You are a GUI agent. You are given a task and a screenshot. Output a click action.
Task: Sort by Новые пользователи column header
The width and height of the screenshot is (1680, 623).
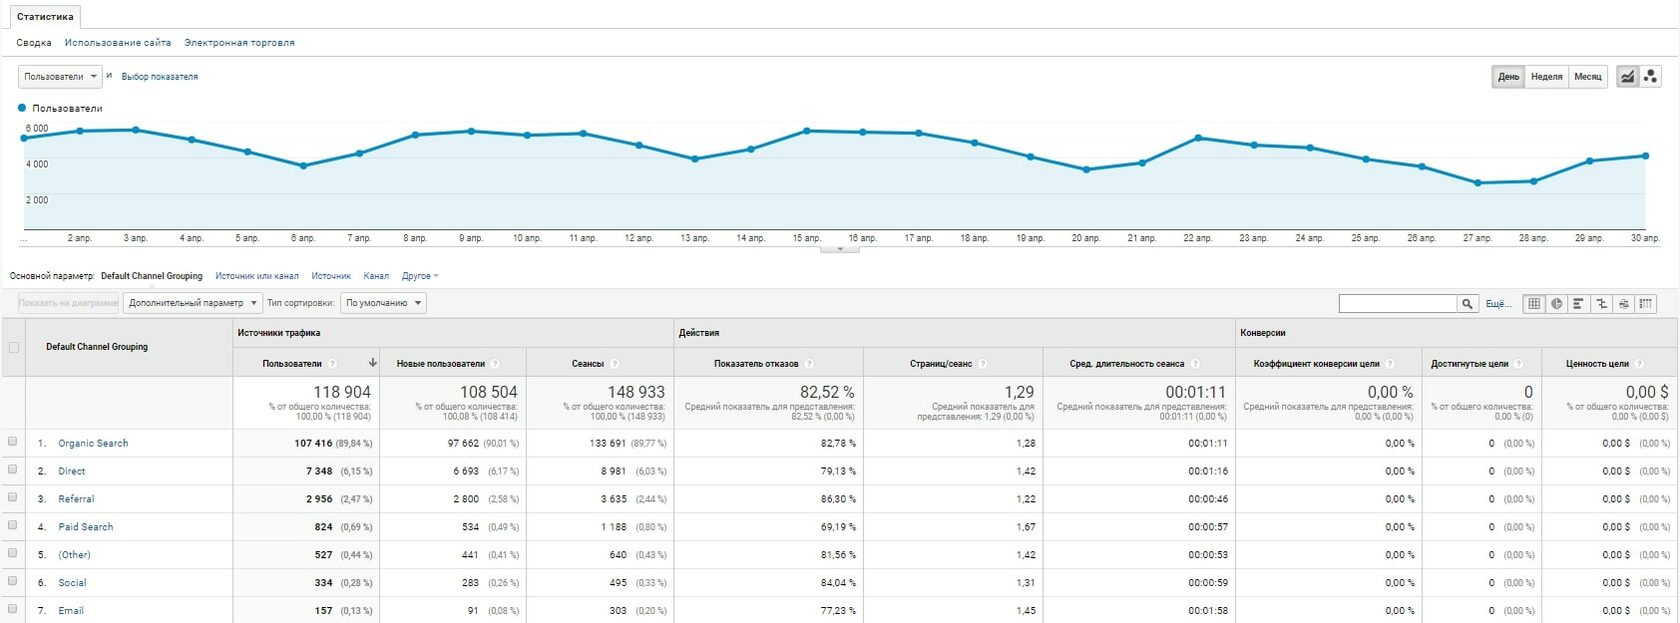coord(441,364)
